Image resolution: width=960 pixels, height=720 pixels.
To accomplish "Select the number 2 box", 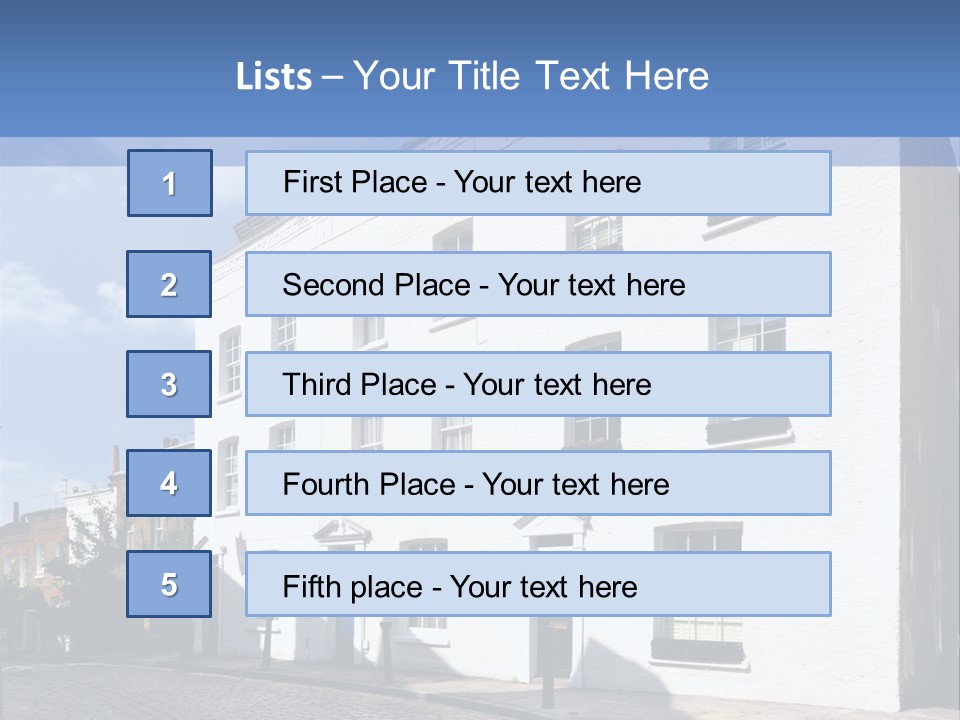I will [169, 284].
